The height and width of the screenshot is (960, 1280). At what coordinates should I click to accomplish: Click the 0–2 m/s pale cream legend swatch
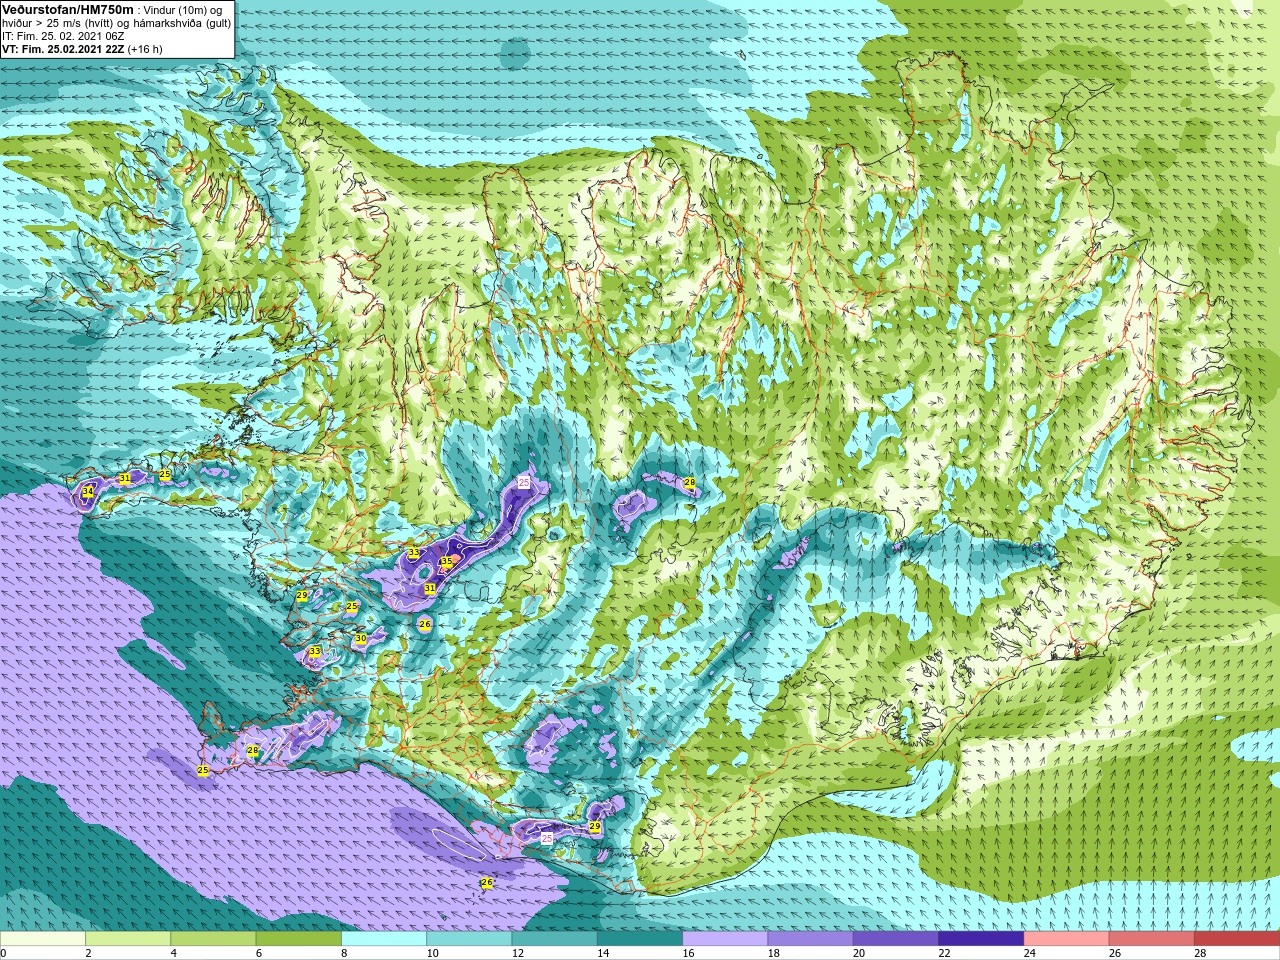click(43, 939)
